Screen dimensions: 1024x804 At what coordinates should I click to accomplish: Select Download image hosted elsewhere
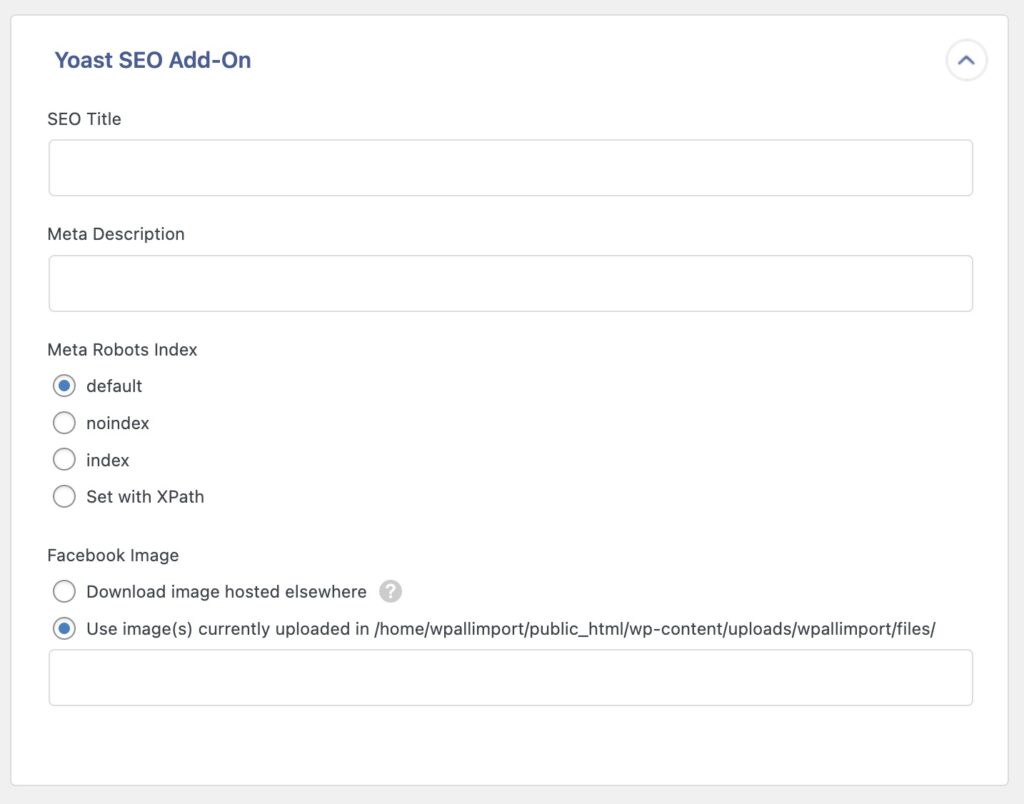[64, 592]
